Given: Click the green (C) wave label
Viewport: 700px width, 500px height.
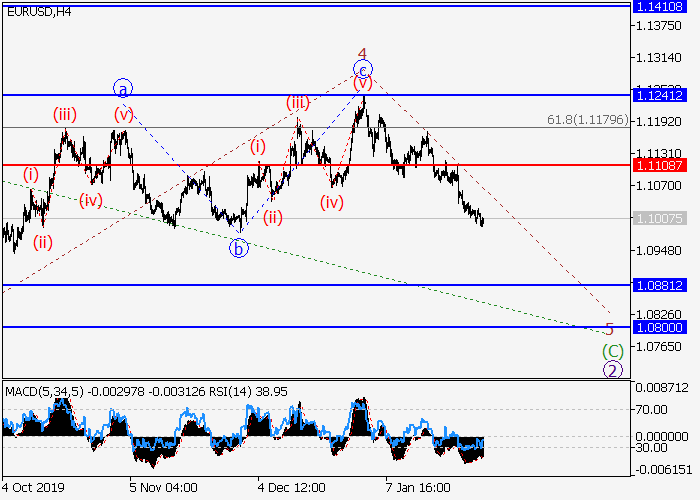Looking at the screenshot, I should point(612,351).
